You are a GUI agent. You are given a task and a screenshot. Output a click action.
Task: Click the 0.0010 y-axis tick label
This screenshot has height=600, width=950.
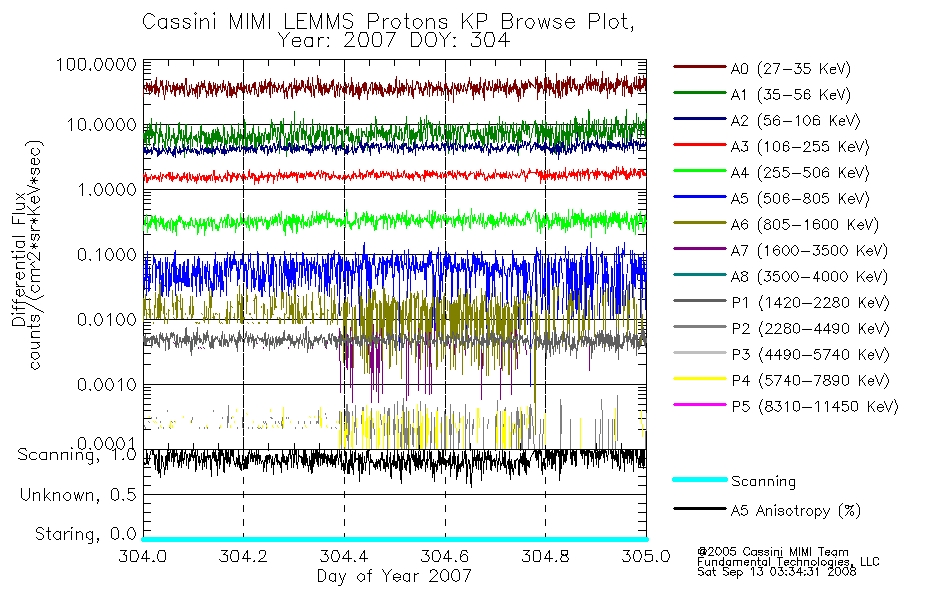click(x=107, y=384)
